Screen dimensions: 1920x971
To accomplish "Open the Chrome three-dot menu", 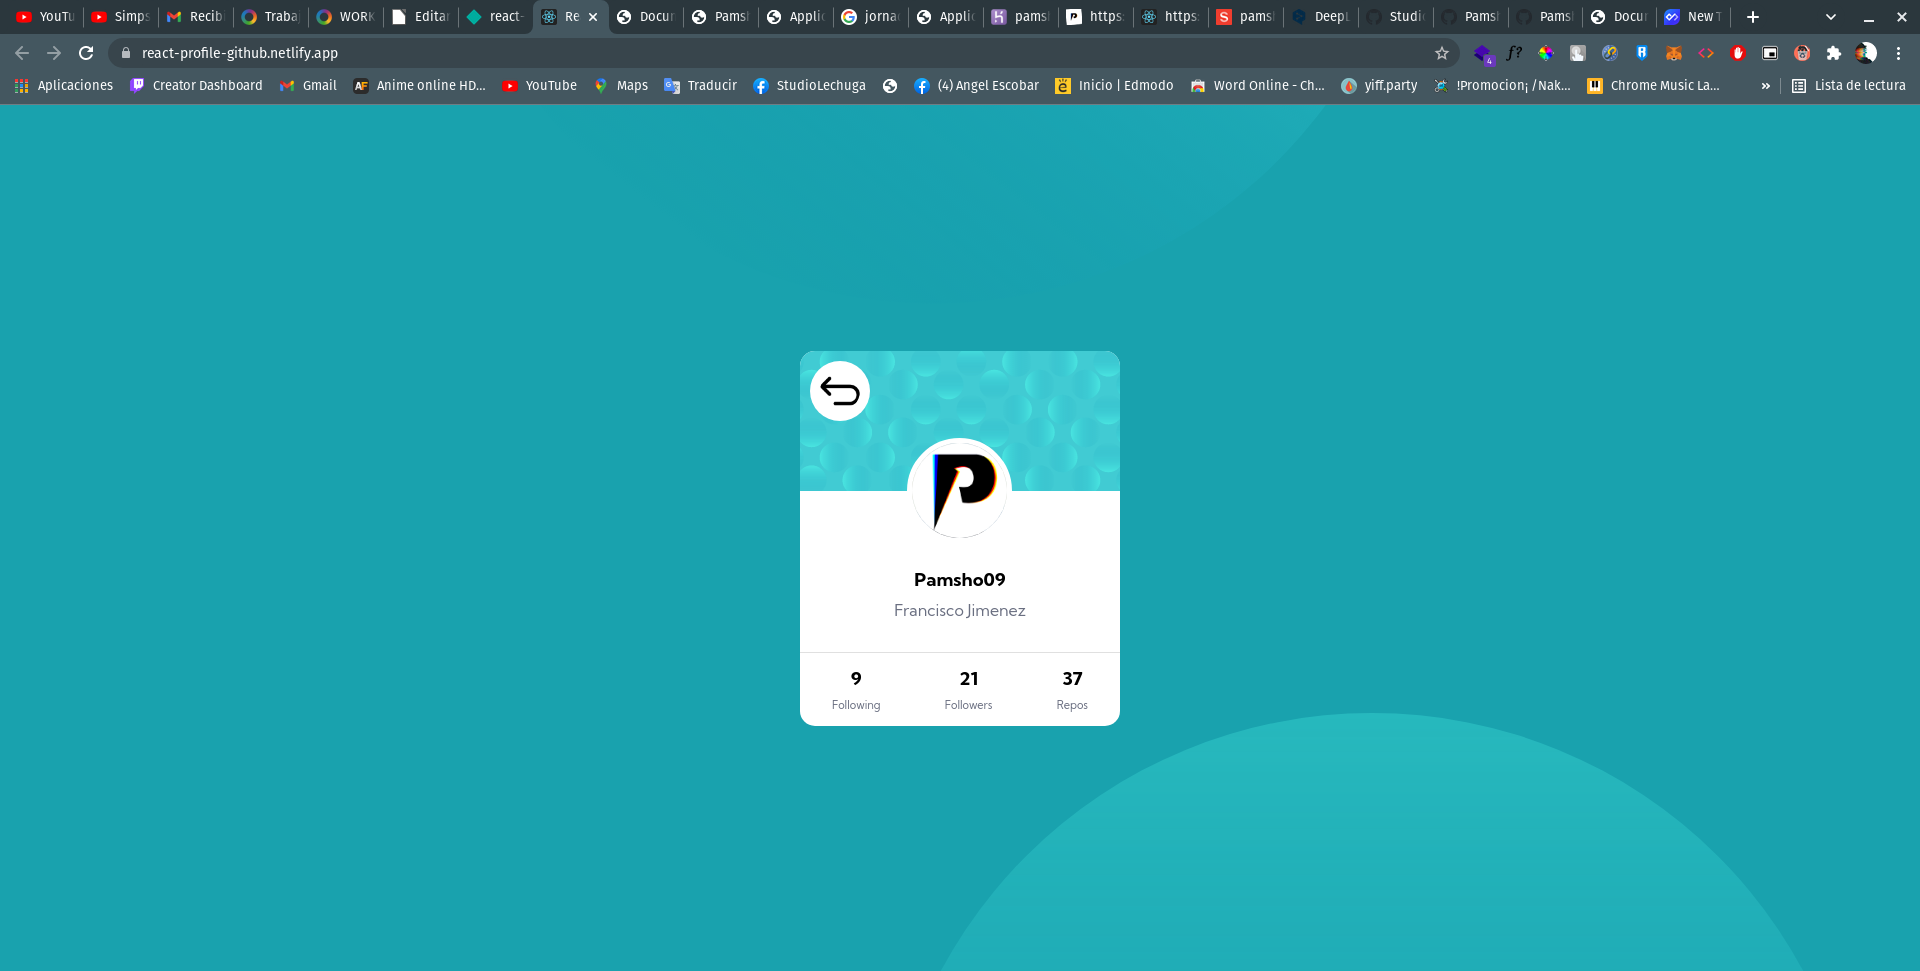I will coord(1898,53).
